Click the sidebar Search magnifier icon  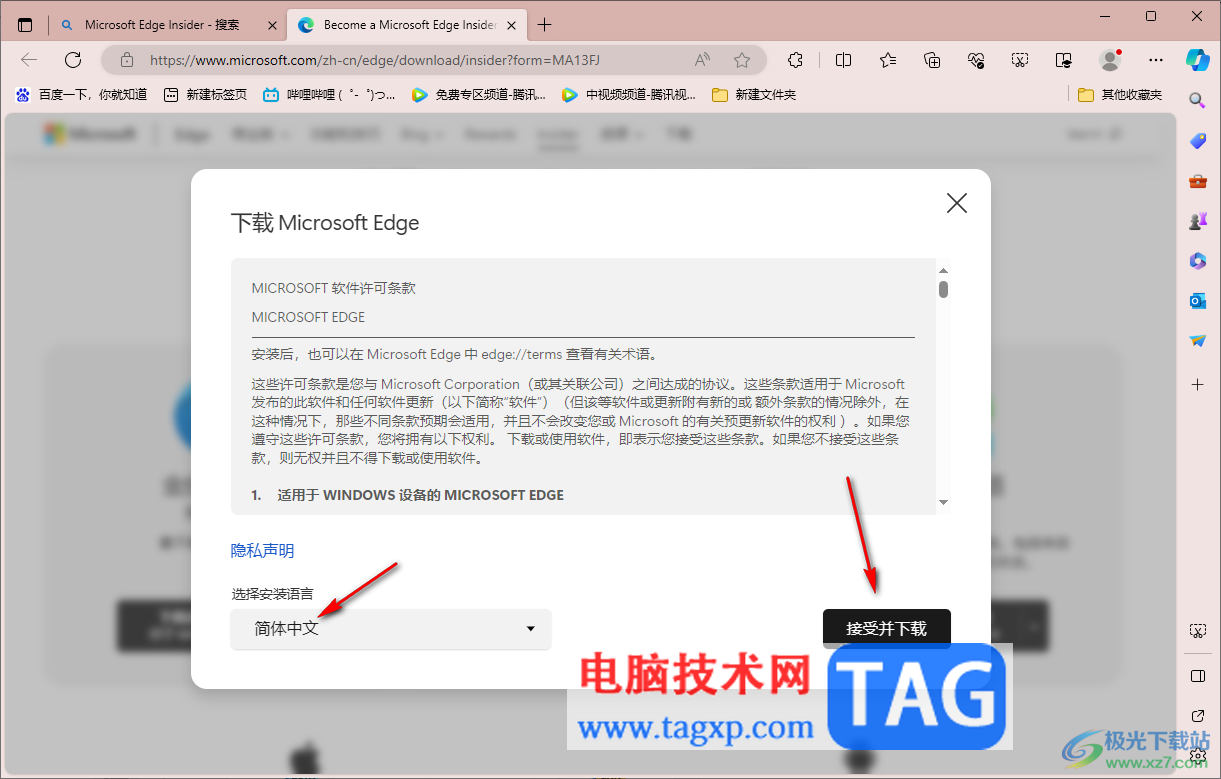pyautogui.click(x=1197, y=100)
